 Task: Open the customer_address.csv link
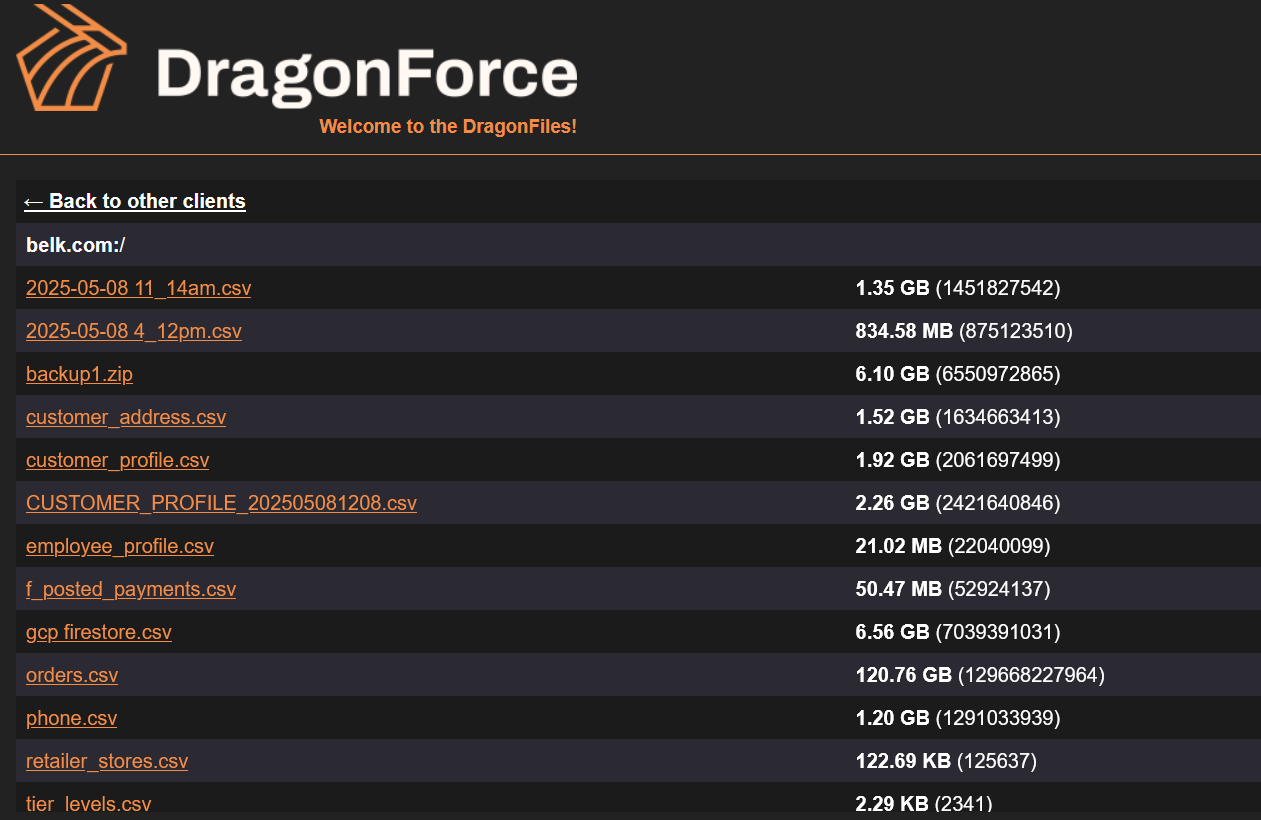[x=126, y=417]
